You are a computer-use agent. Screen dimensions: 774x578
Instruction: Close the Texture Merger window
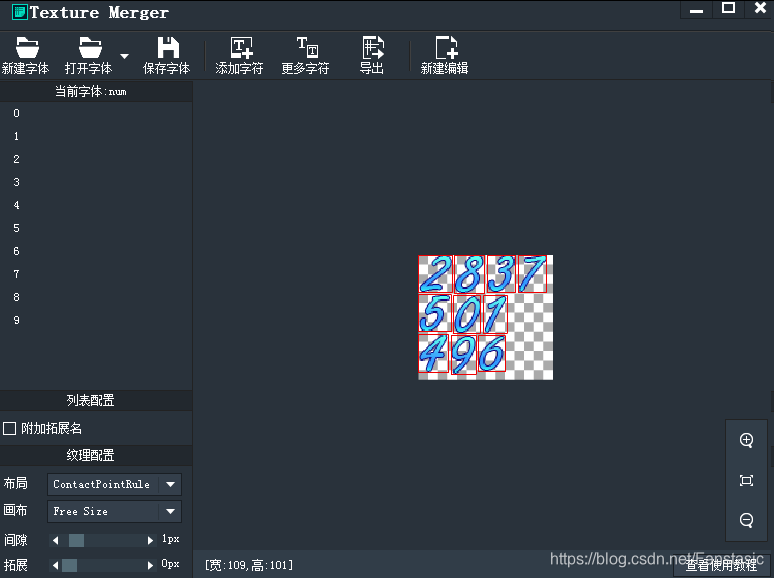[x=760, y=8]
